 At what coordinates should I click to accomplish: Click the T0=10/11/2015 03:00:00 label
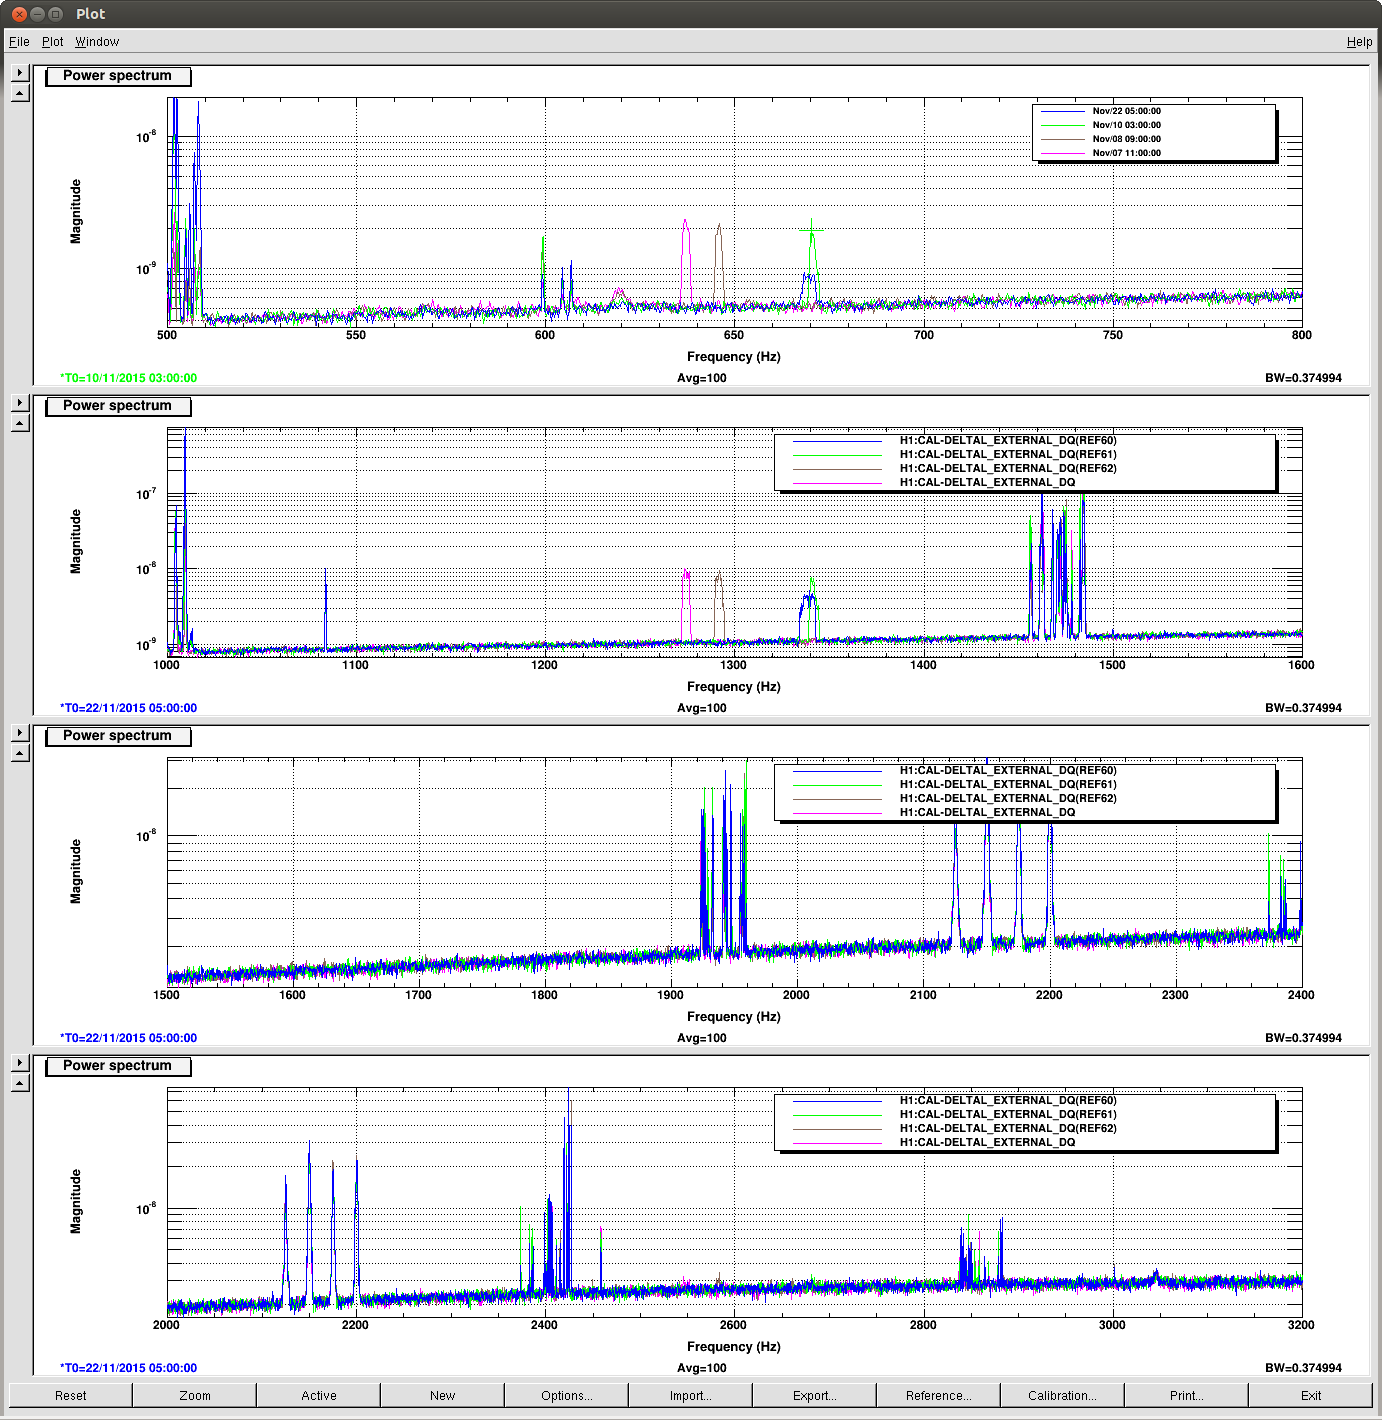click(128, 378)
